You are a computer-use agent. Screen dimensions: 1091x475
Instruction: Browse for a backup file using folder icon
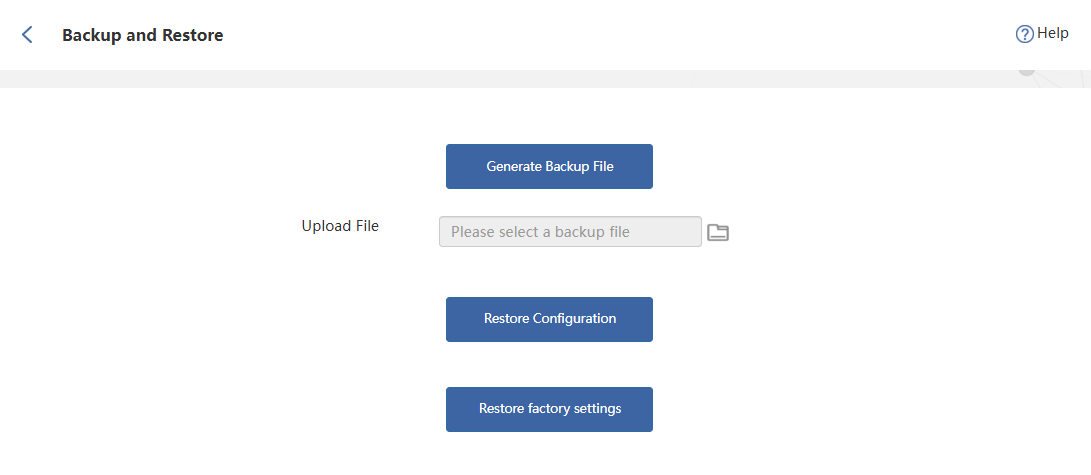point(718,232)
